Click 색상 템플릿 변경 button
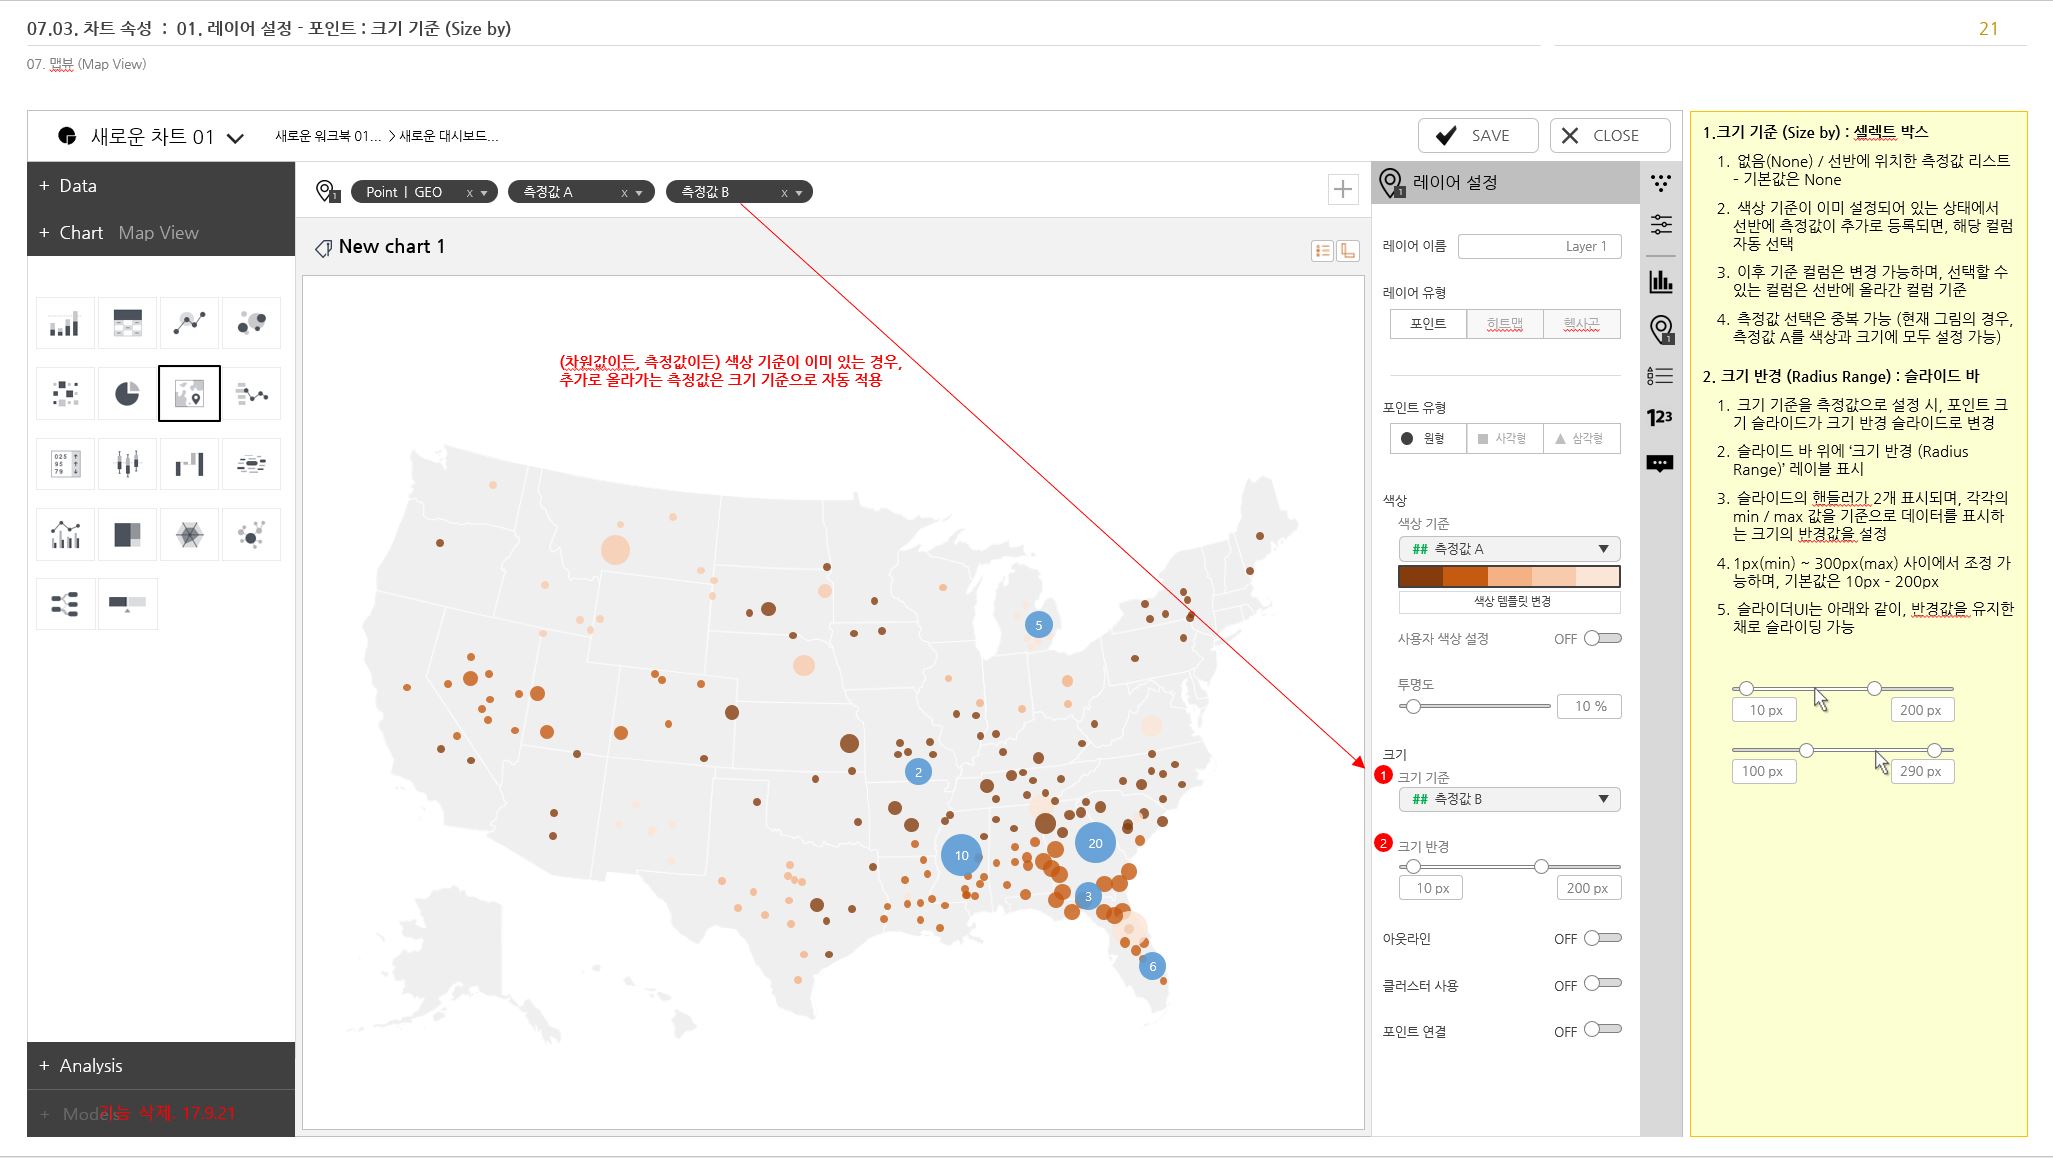The image size is (2053, 1158). (x=1509, y=602)
